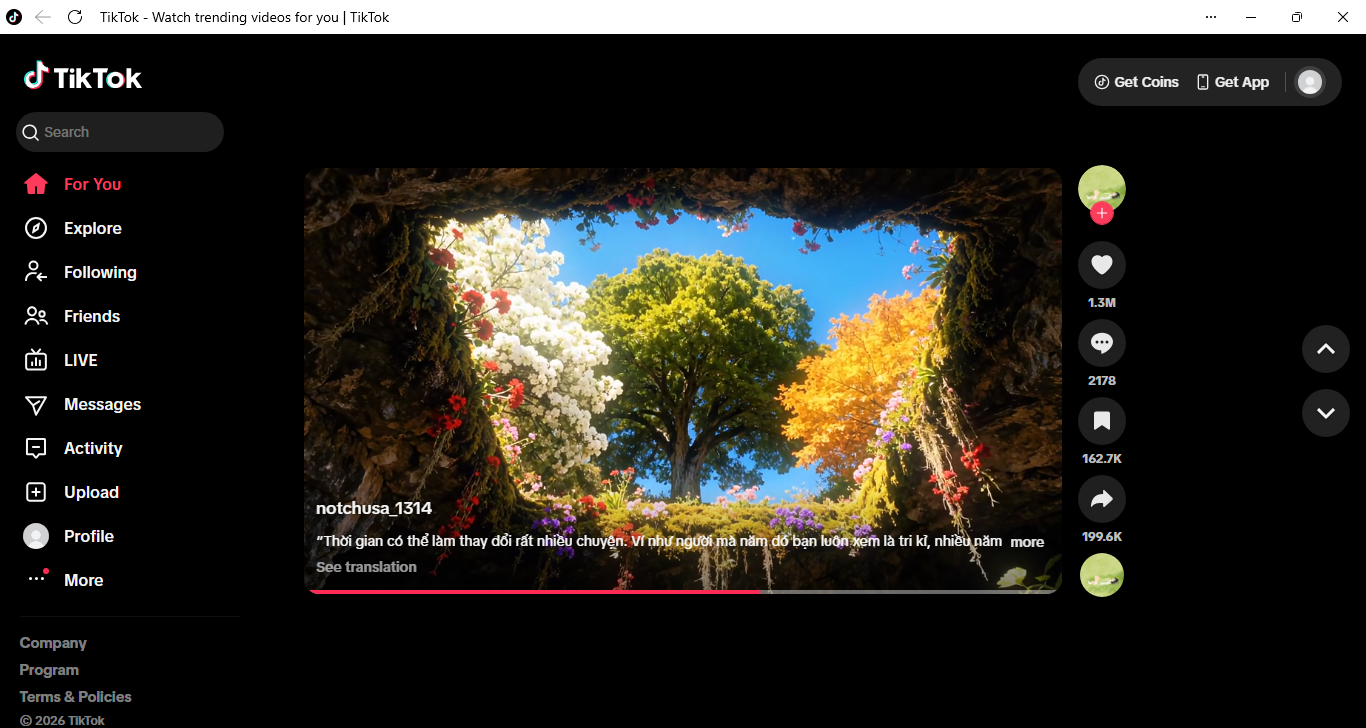The height and width of the screenshot is (728, 1366).
Task: Follow creator with red plus badge
Action: pyautogui.click(x=1101, y=213)
